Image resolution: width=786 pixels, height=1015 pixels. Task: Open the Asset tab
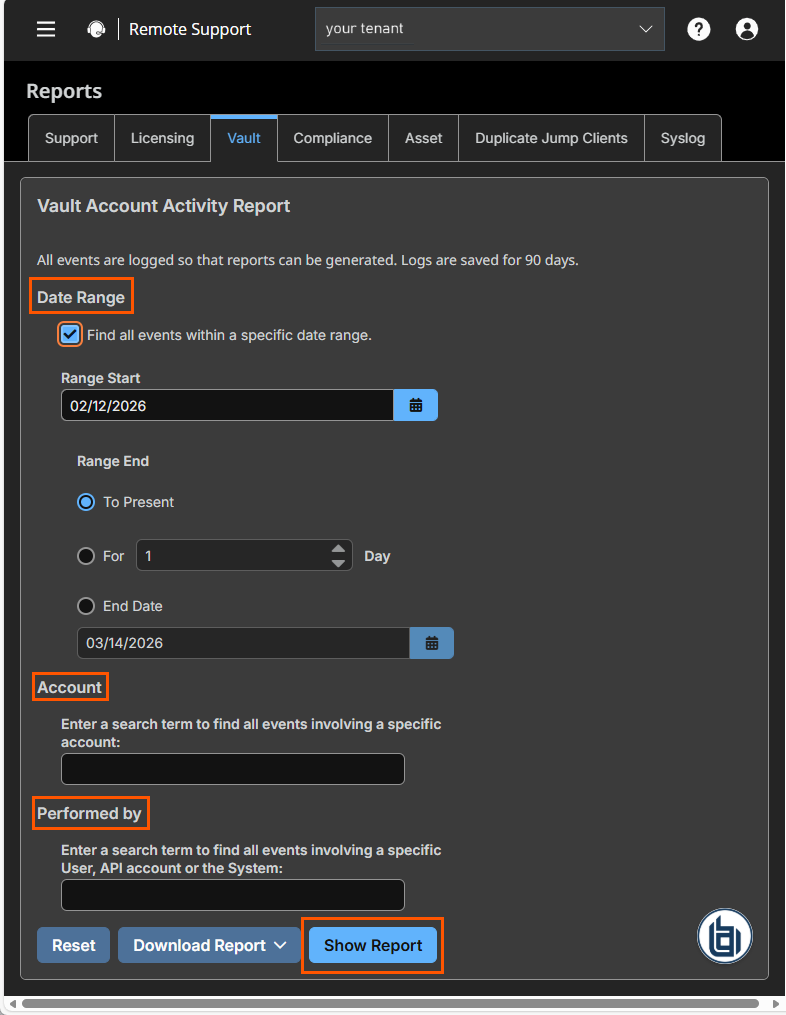[x=423, y=138]
